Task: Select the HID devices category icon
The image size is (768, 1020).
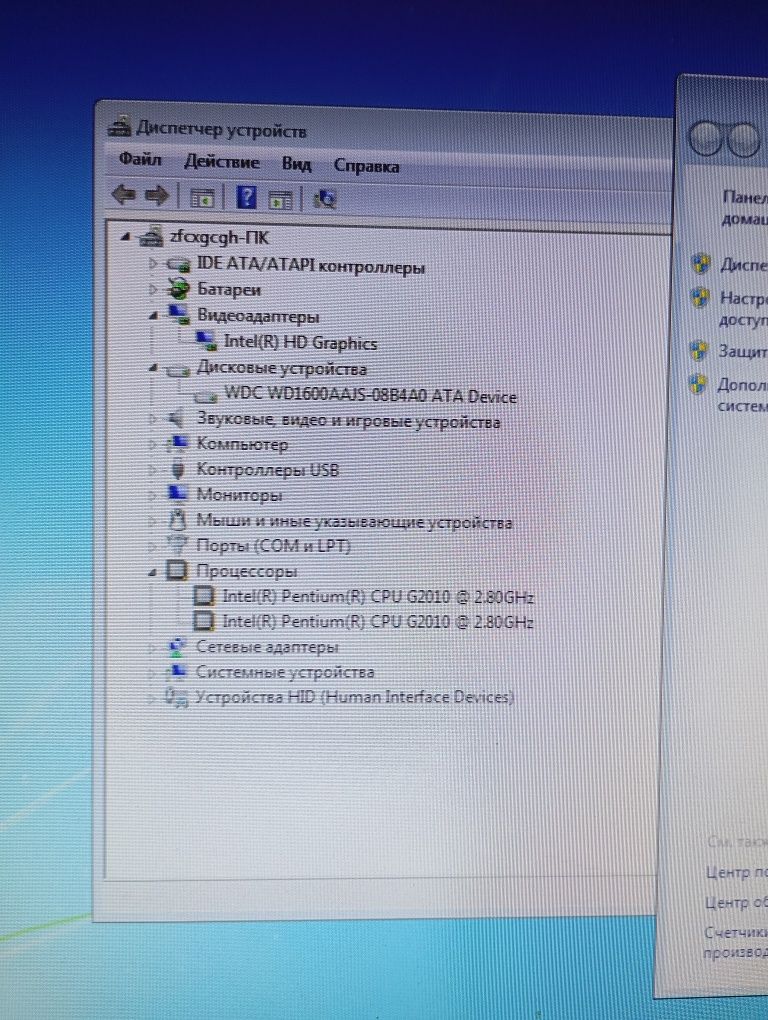Action: [x=176, y=696]
